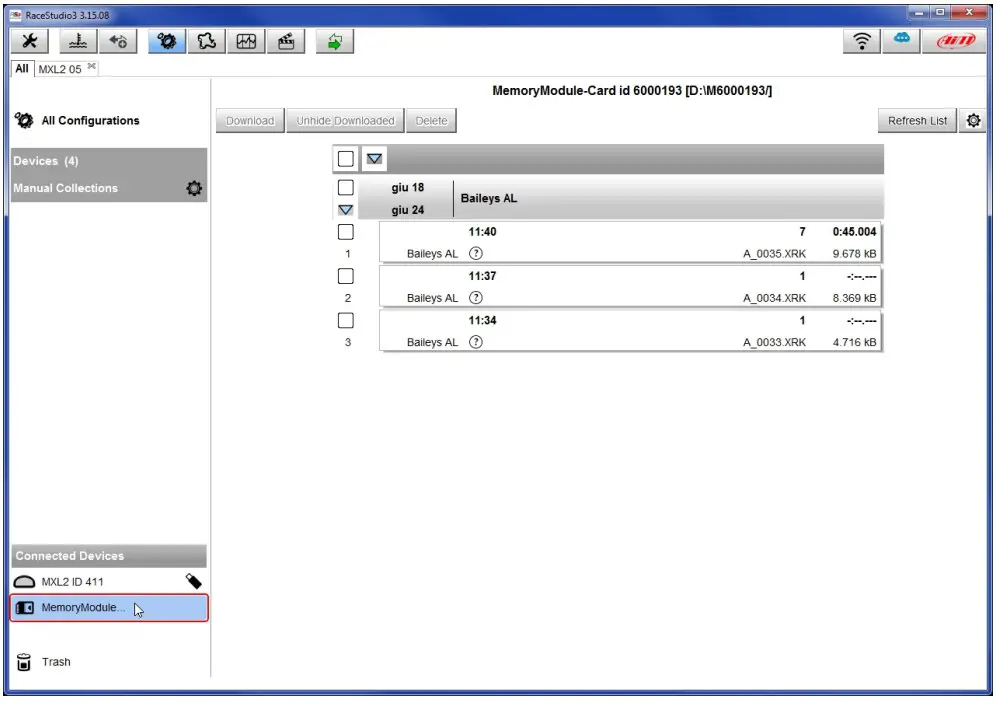Click the MXL2 device dash icon
The image size is (998, 703).
[24, 582]
